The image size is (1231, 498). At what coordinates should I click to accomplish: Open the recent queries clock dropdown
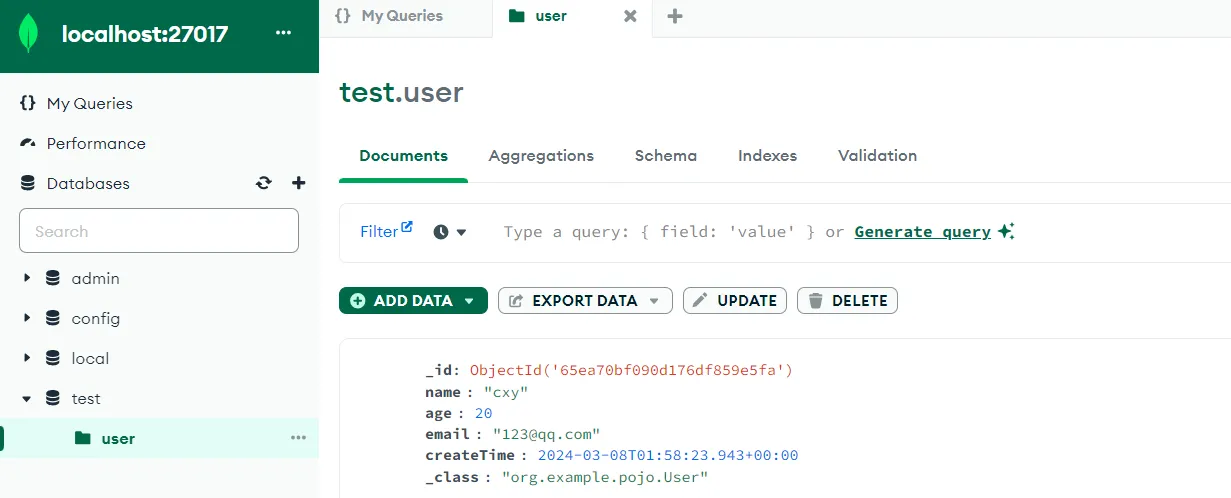click(x=450, y=232)
